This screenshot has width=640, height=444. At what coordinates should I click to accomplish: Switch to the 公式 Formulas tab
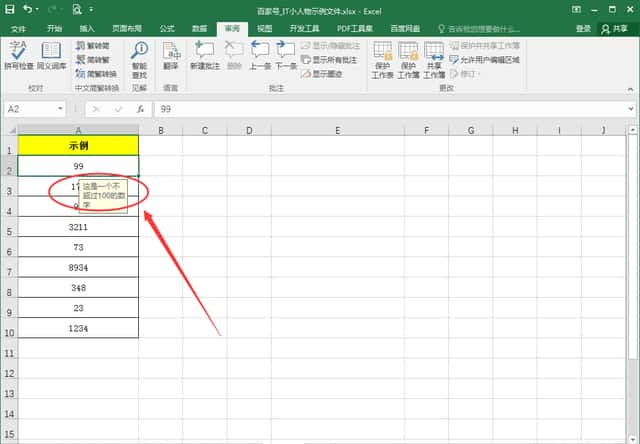[167, 29]
